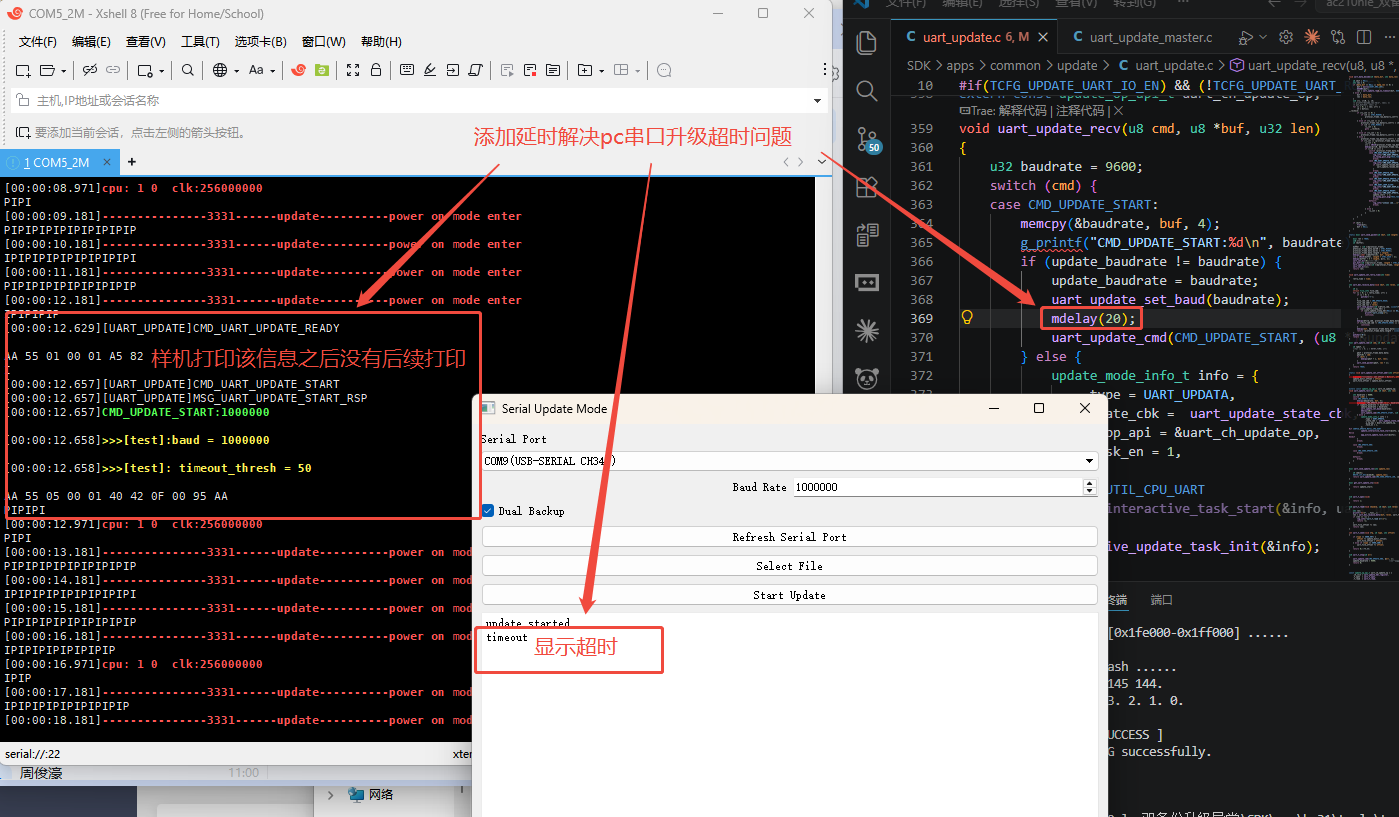Open the Search view in the VS Code sidebar
Viewport: 1399px width, 817px height.
tap(867, 91)
